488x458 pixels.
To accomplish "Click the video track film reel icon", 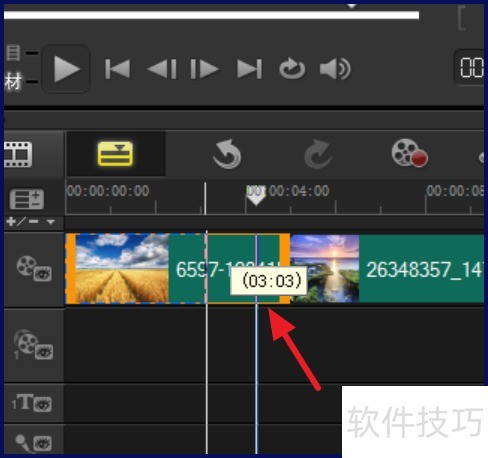I will coord(27,266).
